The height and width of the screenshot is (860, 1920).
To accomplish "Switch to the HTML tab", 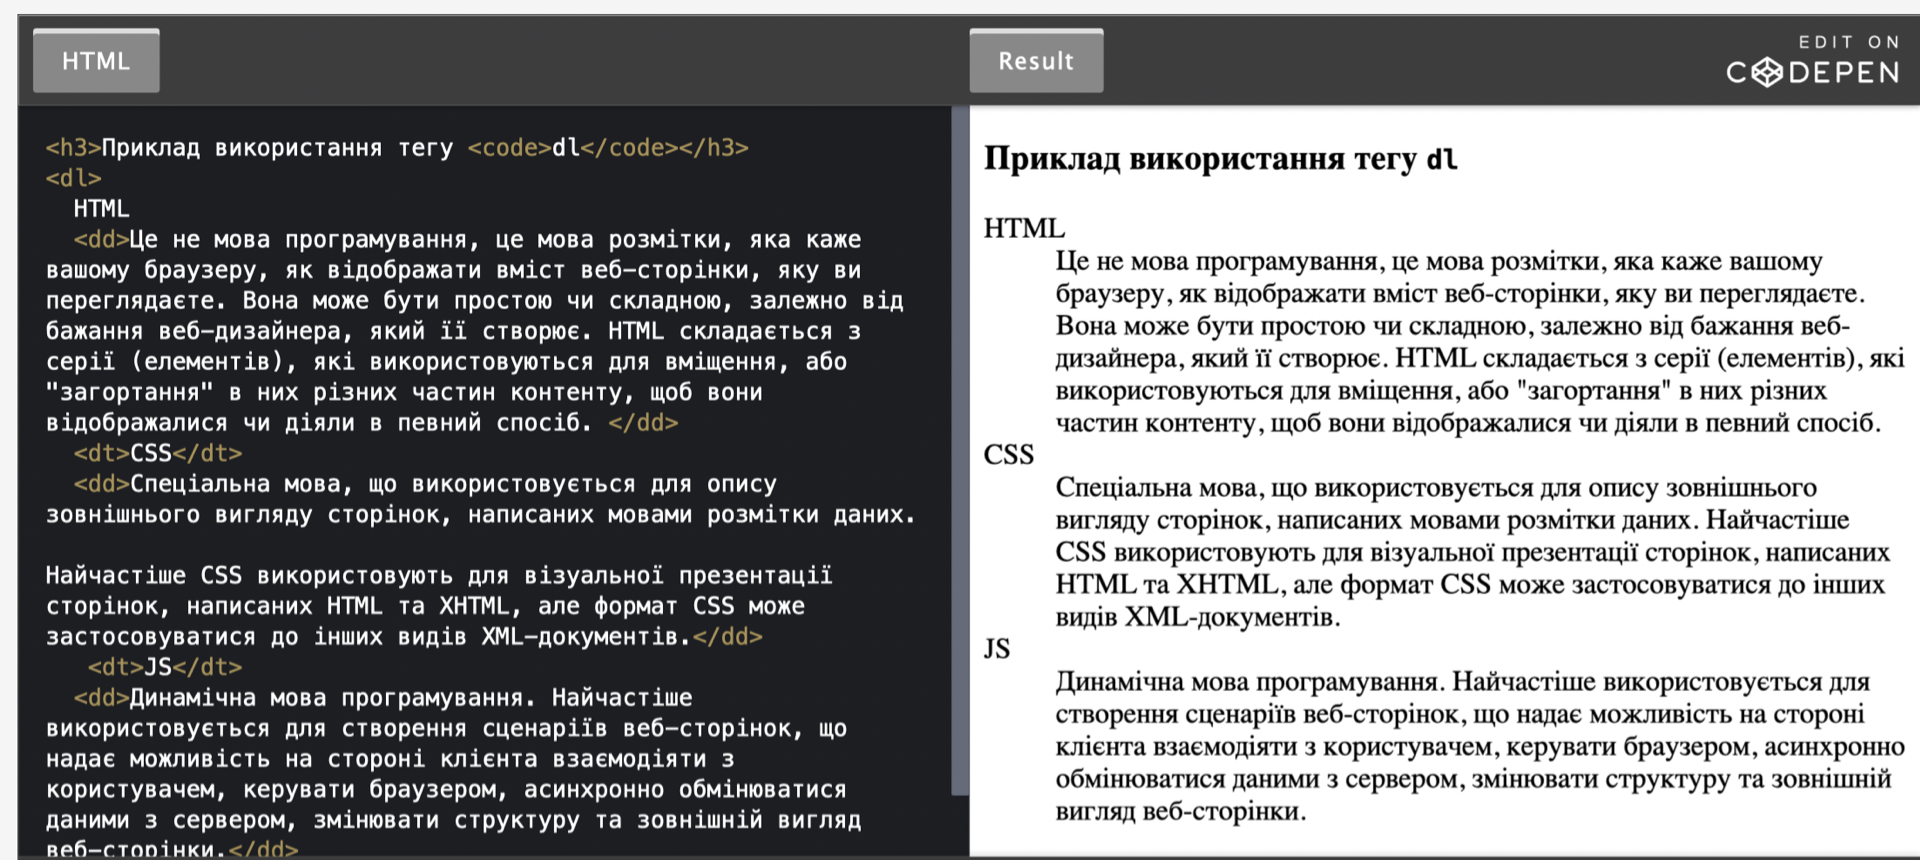I will pos(96,61).
